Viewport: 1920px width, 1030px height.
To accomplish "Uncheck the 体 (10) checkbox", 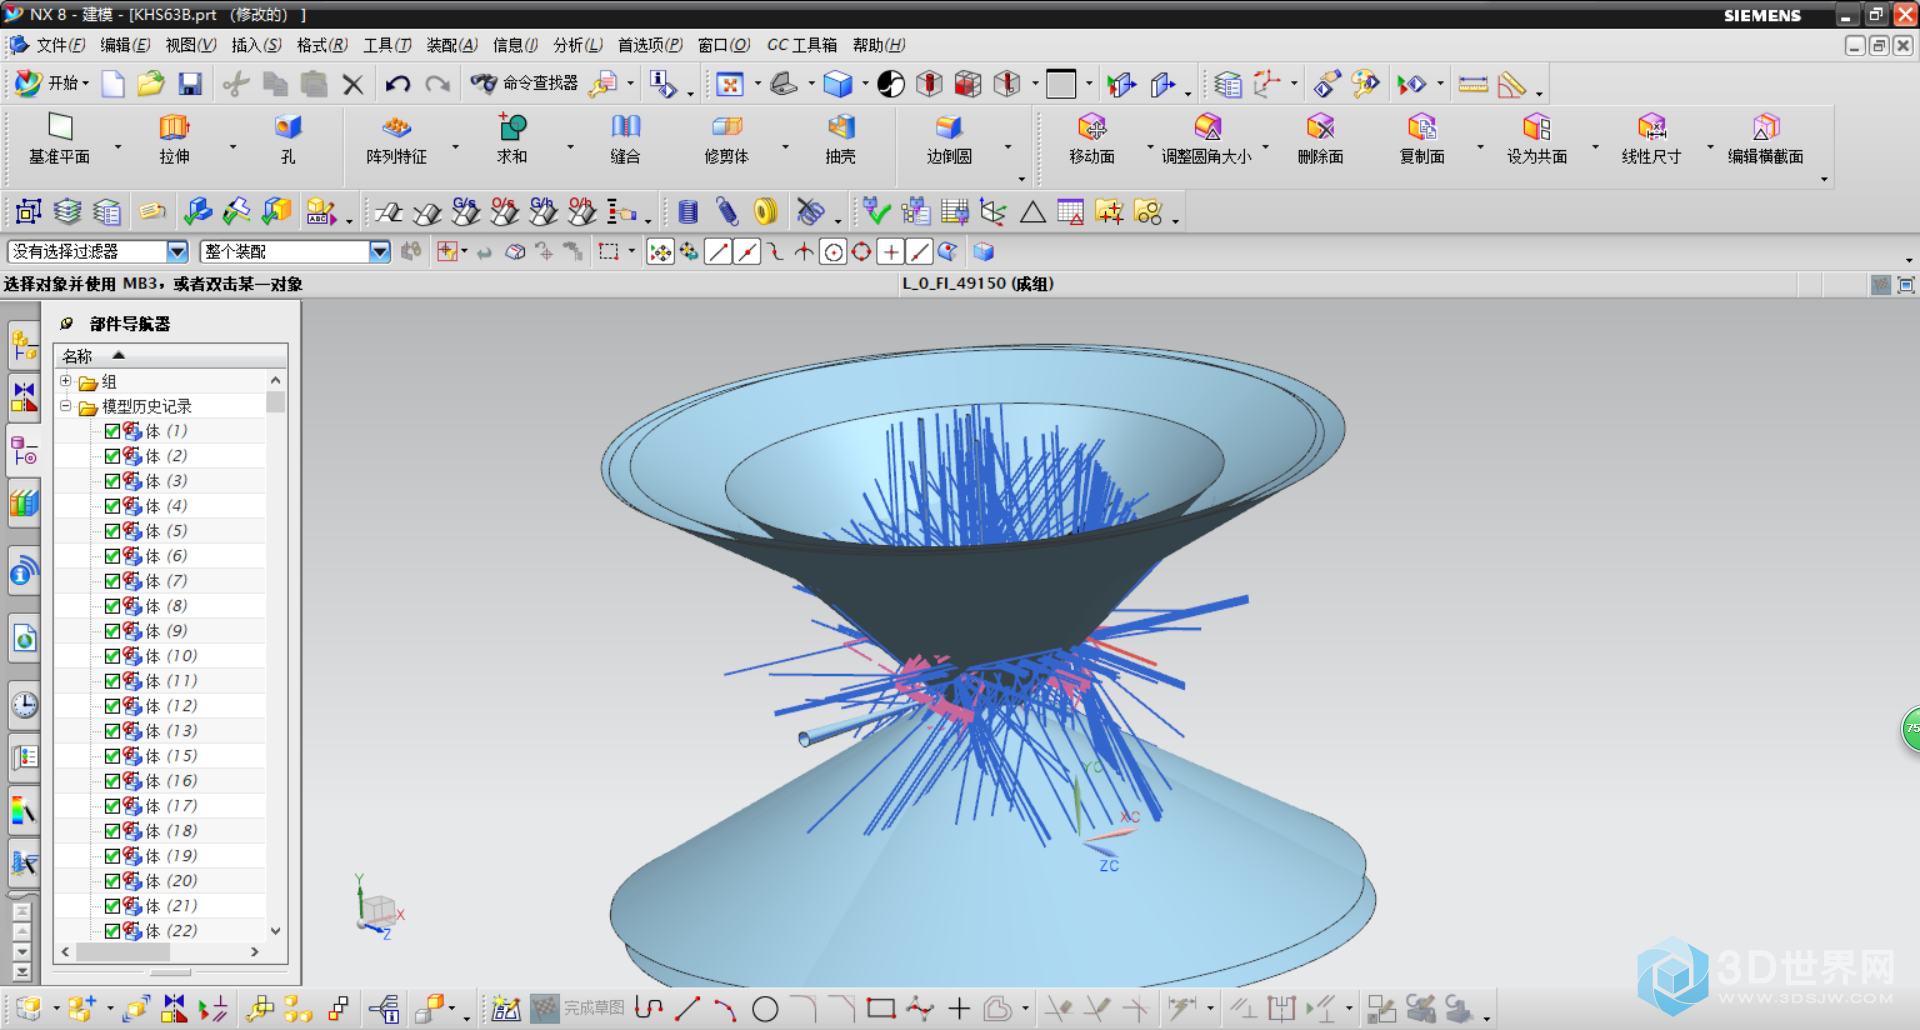I will (x=112, y=656).
